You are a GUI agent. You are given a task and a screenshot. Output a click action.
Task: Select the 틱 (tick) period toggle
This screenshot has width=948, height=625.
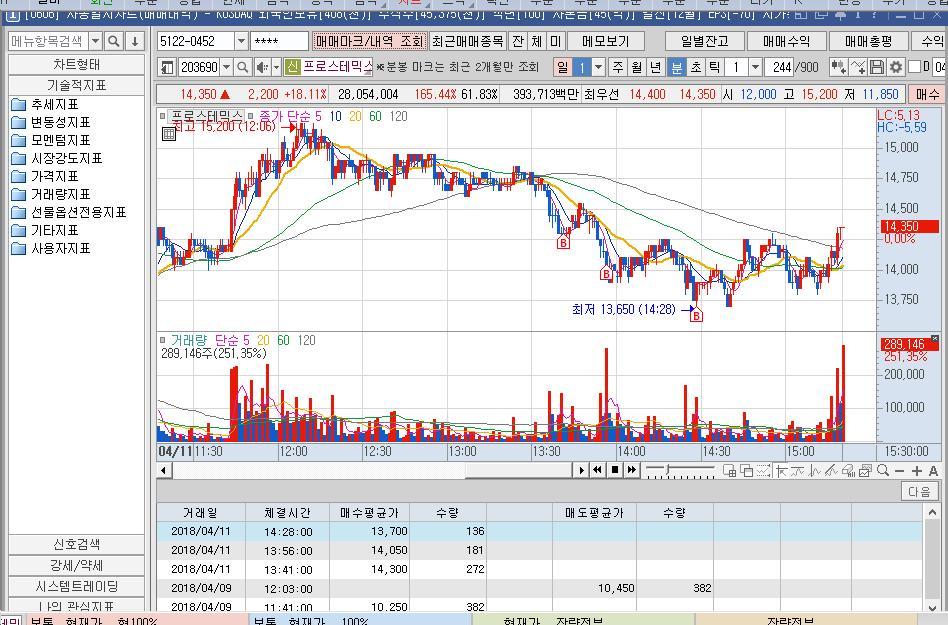pyautogui.click(x=715, y=66)
